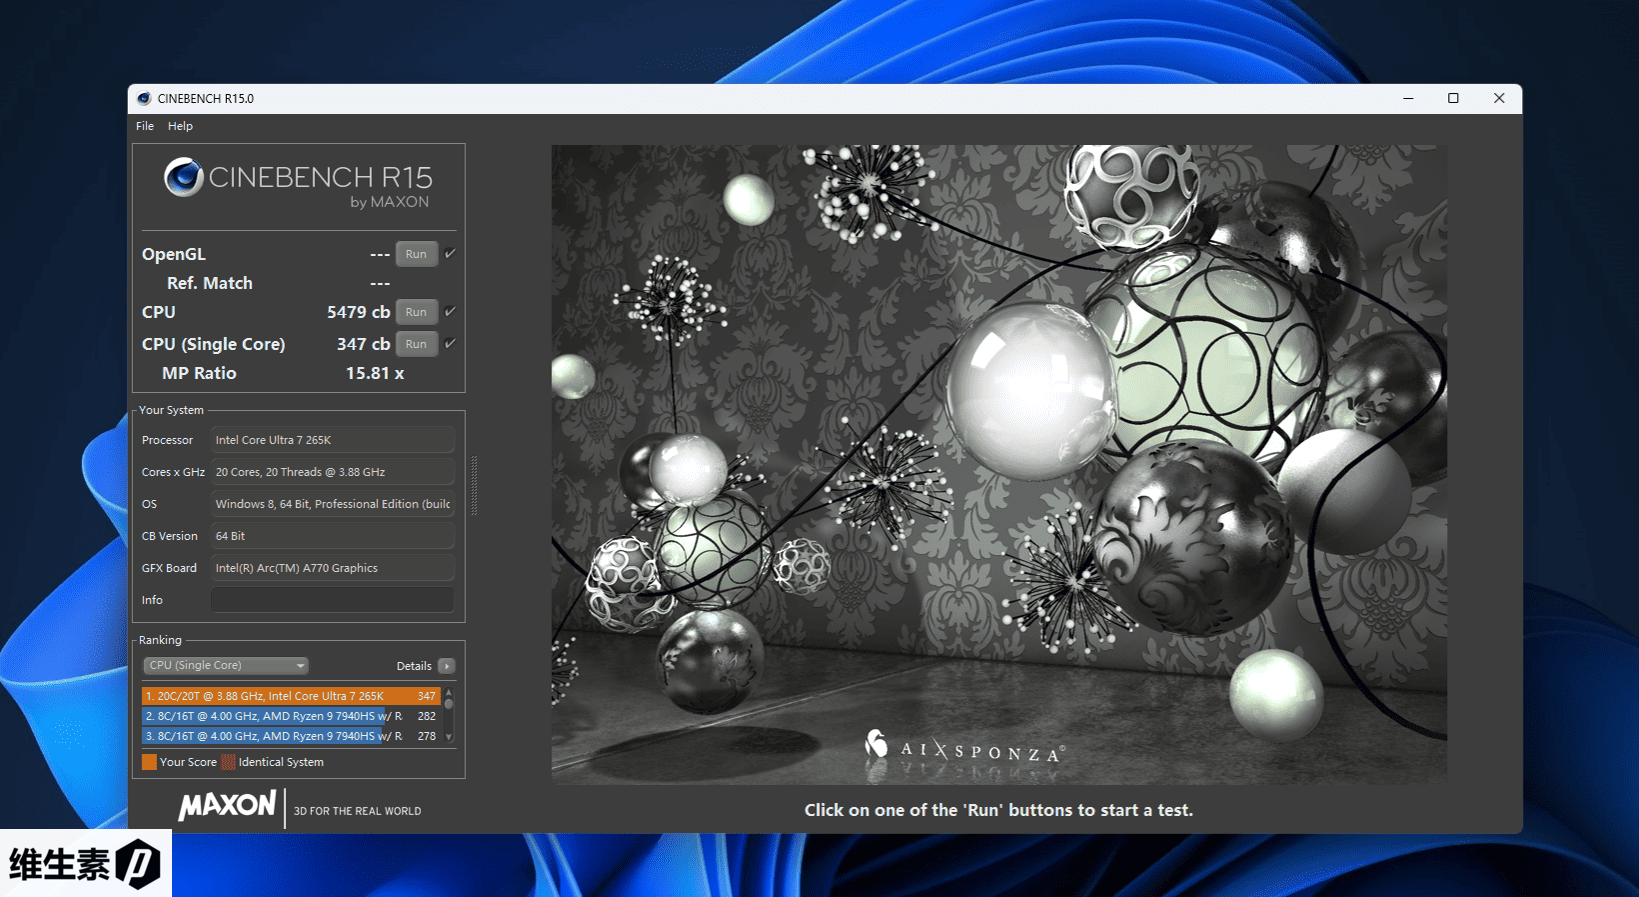Viewport: 1639px width, 897px height.
Task: Toggle the OpenGL test checkbox
Action: point(450,254)
